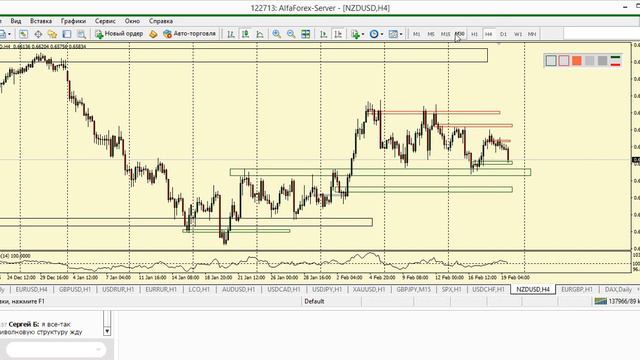Select H1 timeframe
This screenshot has height=360, width=640.
click(x=474, y=34)
